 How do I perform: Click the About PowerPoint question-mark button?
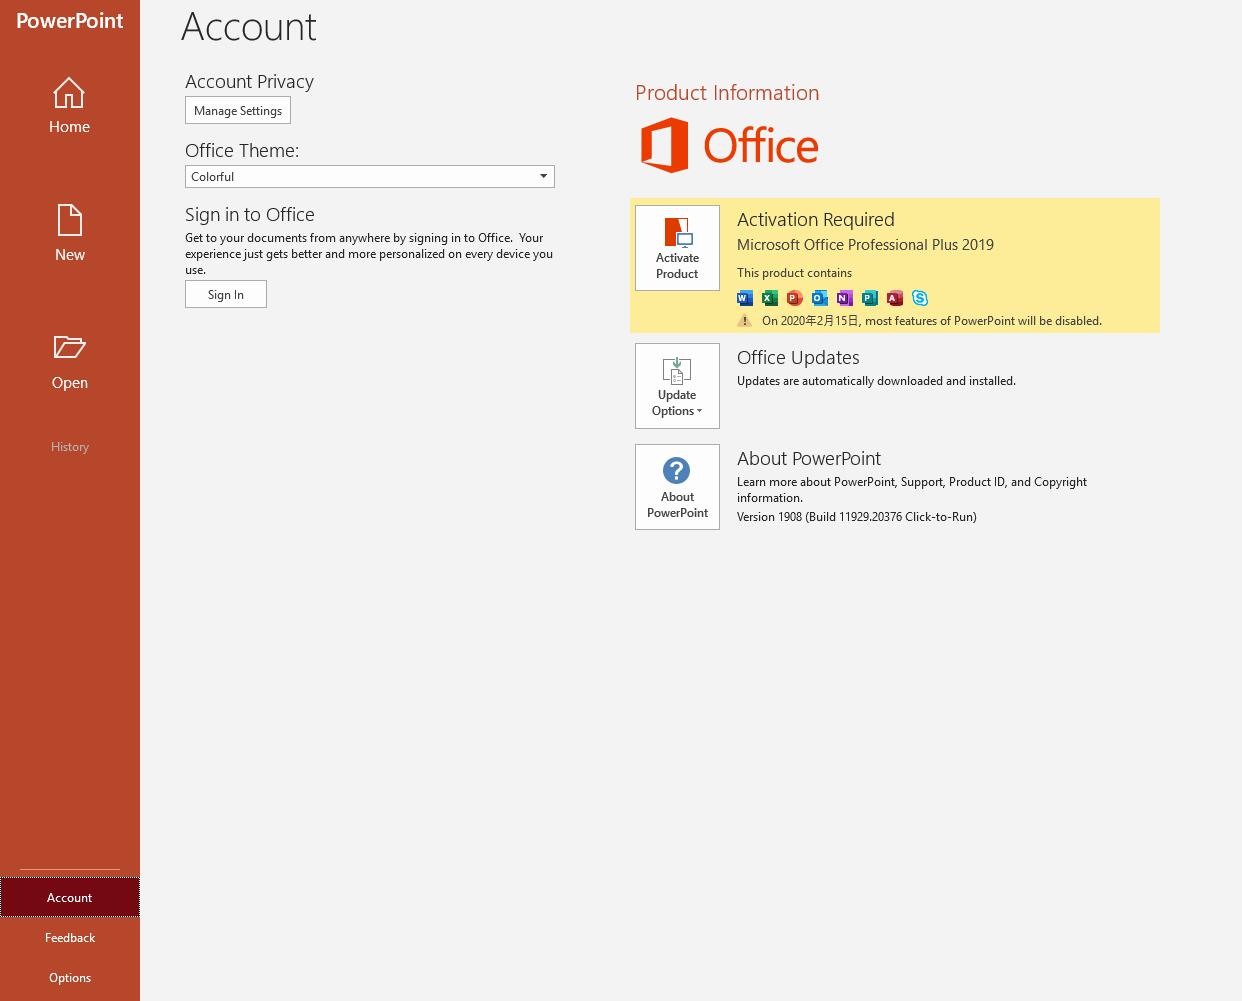pyautogui.click(x=677, y=487)
